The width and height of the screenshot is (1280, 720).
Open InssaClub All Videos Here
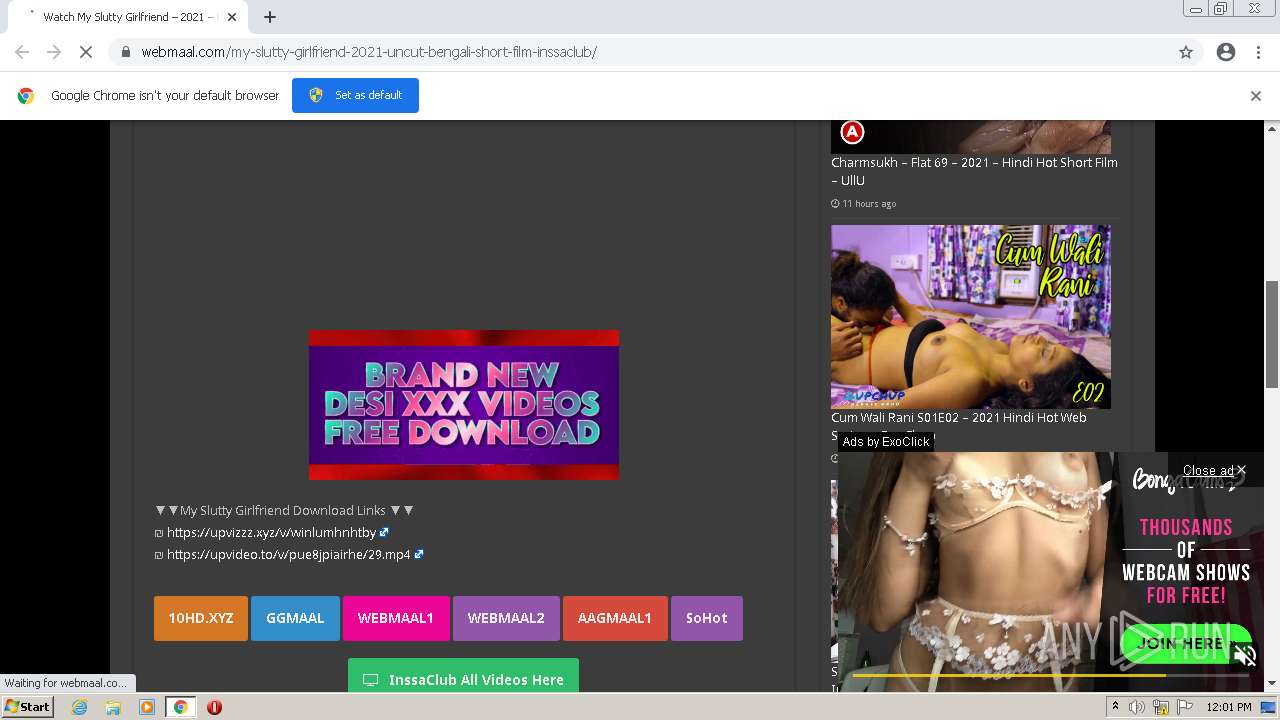463,677
